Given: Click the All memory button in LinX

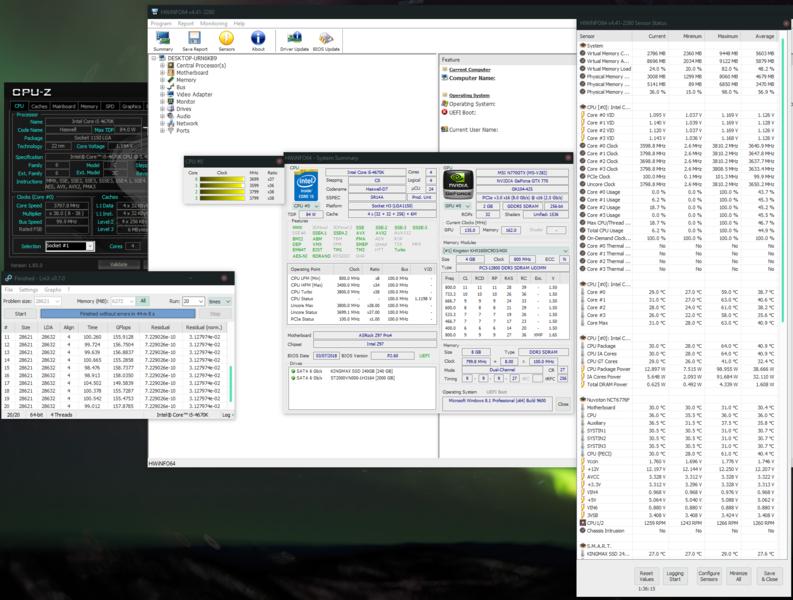Looking at the screenshot, I should point(143,301).
